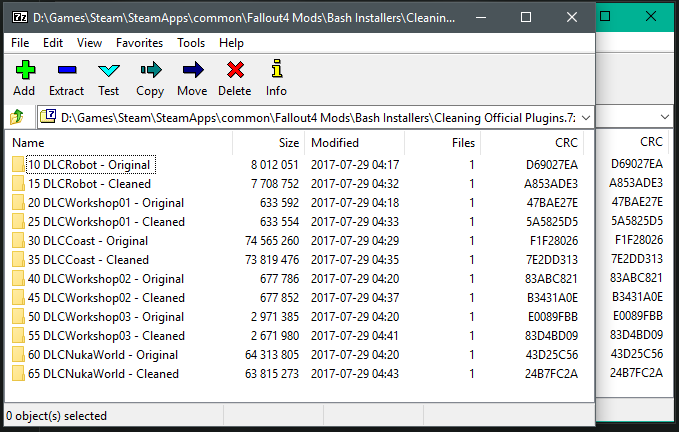Select 35 DLCCoast - Cleaned folder
The width and height of the screenshot is (679, 432).
88,260
